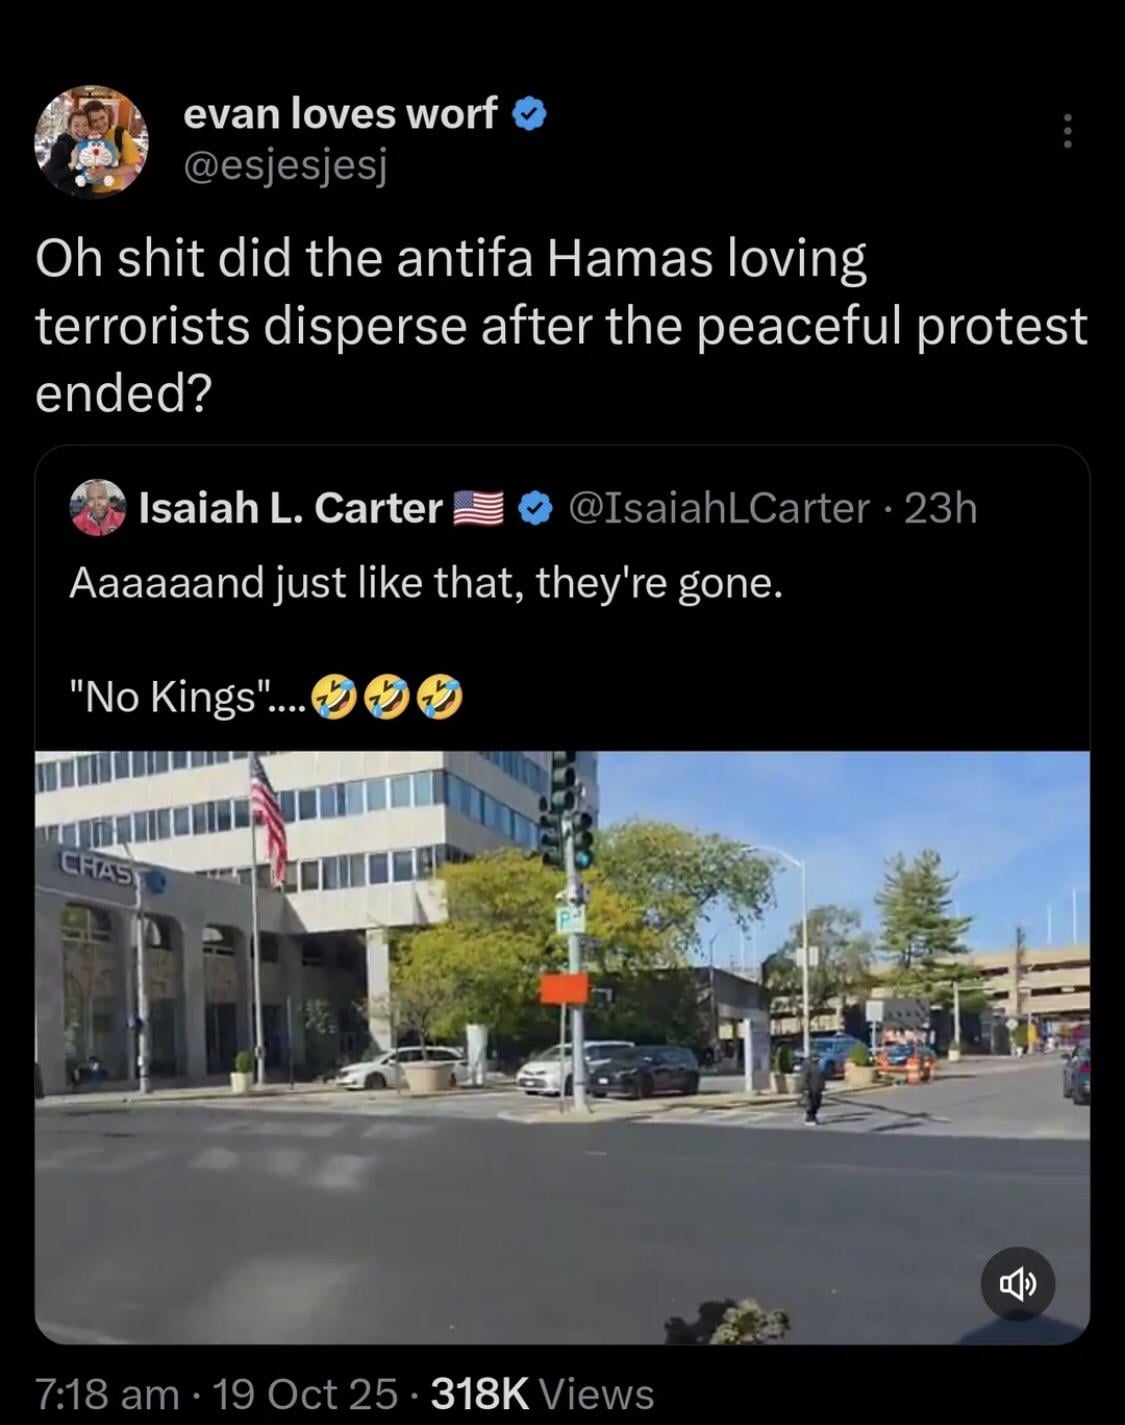Click the "7:18 am · 19 Oct 25" post timestamp
Screen dimensions: 1125x1425
[216, 1393]
